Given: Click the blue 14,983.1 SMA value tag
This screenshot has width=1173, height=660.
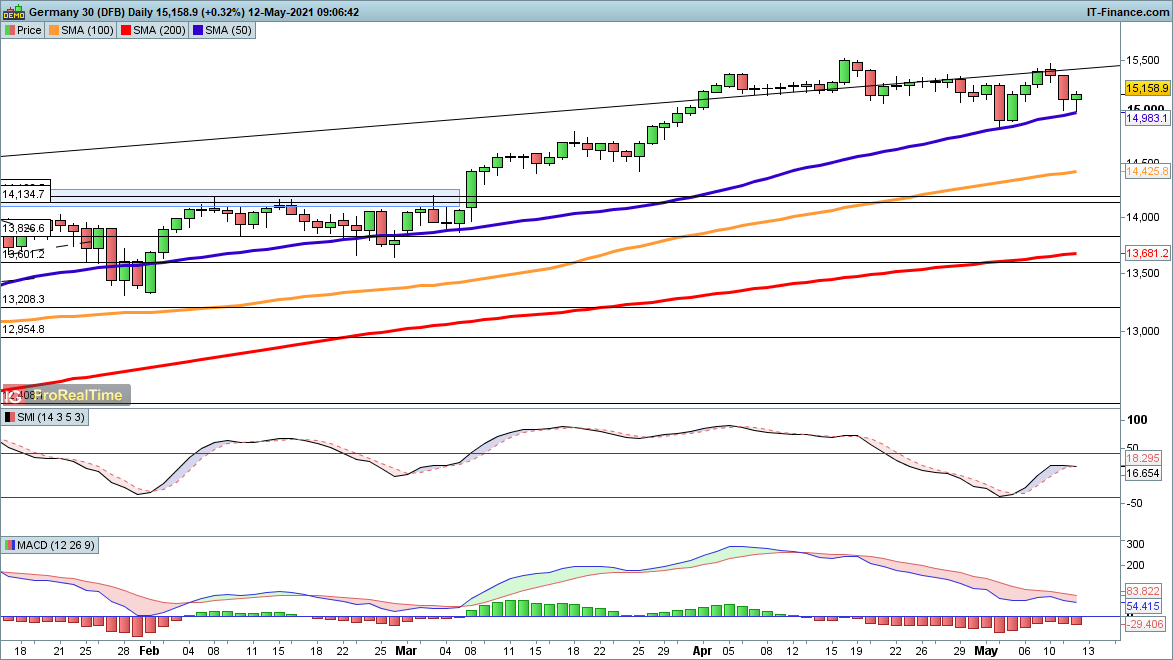Looking at the screenshot, I should pos(1146,118).
